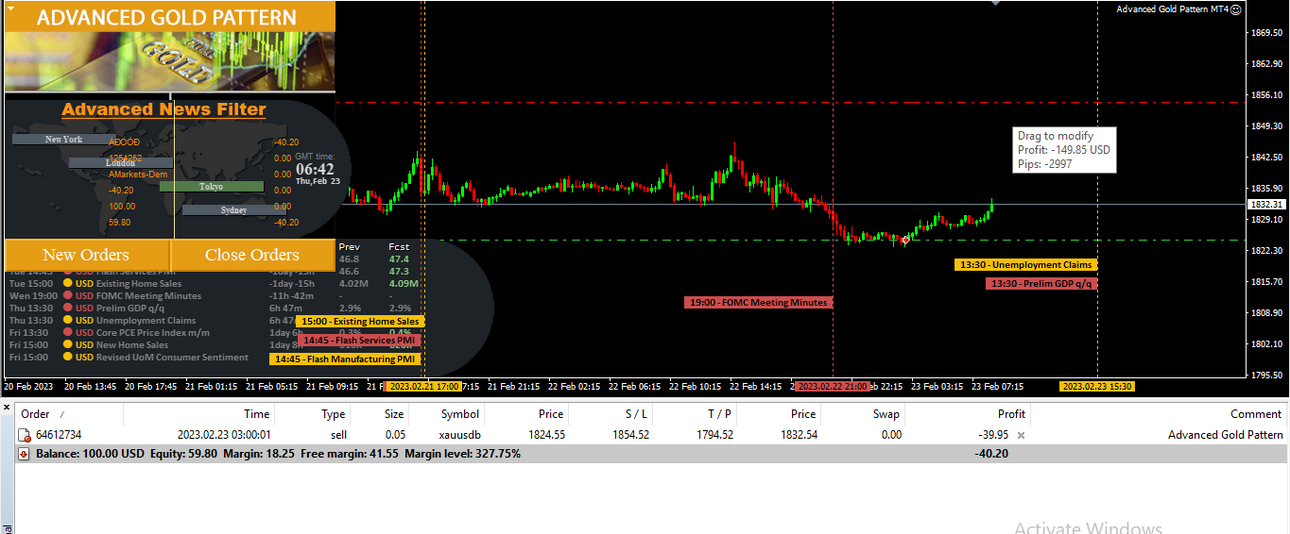
Task: Click the gold bars banner image
Action: click(170, 61)
